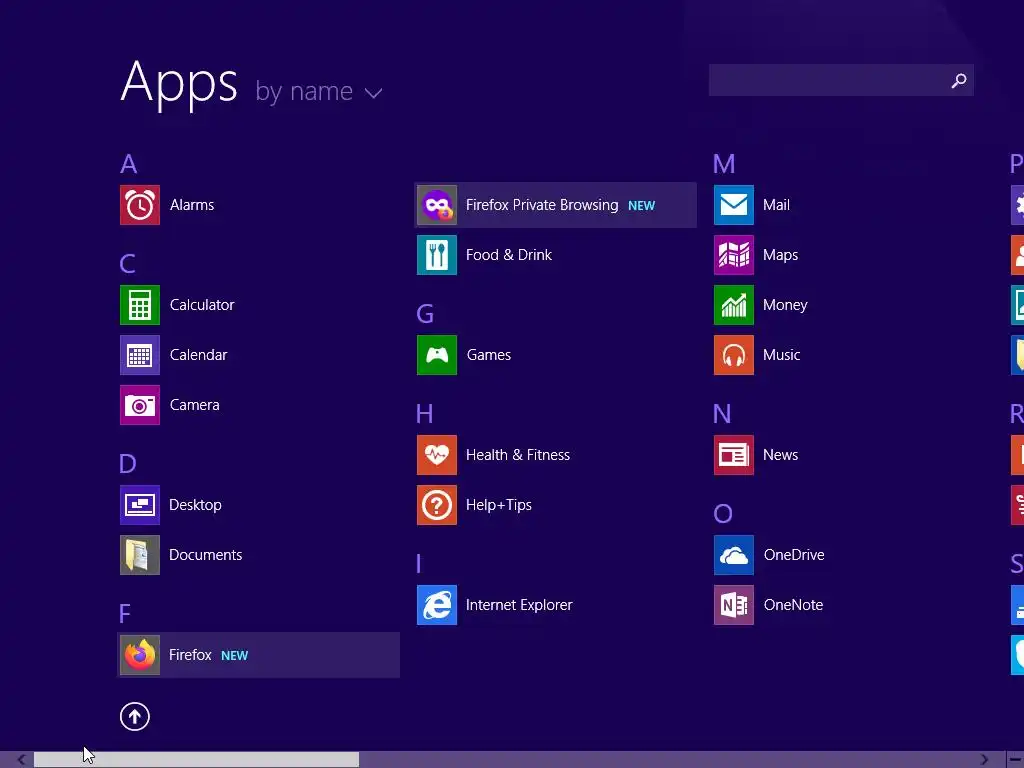Open the 'by name' sort dropdown
Viewport: 1024px width, 768px height.
319,91
